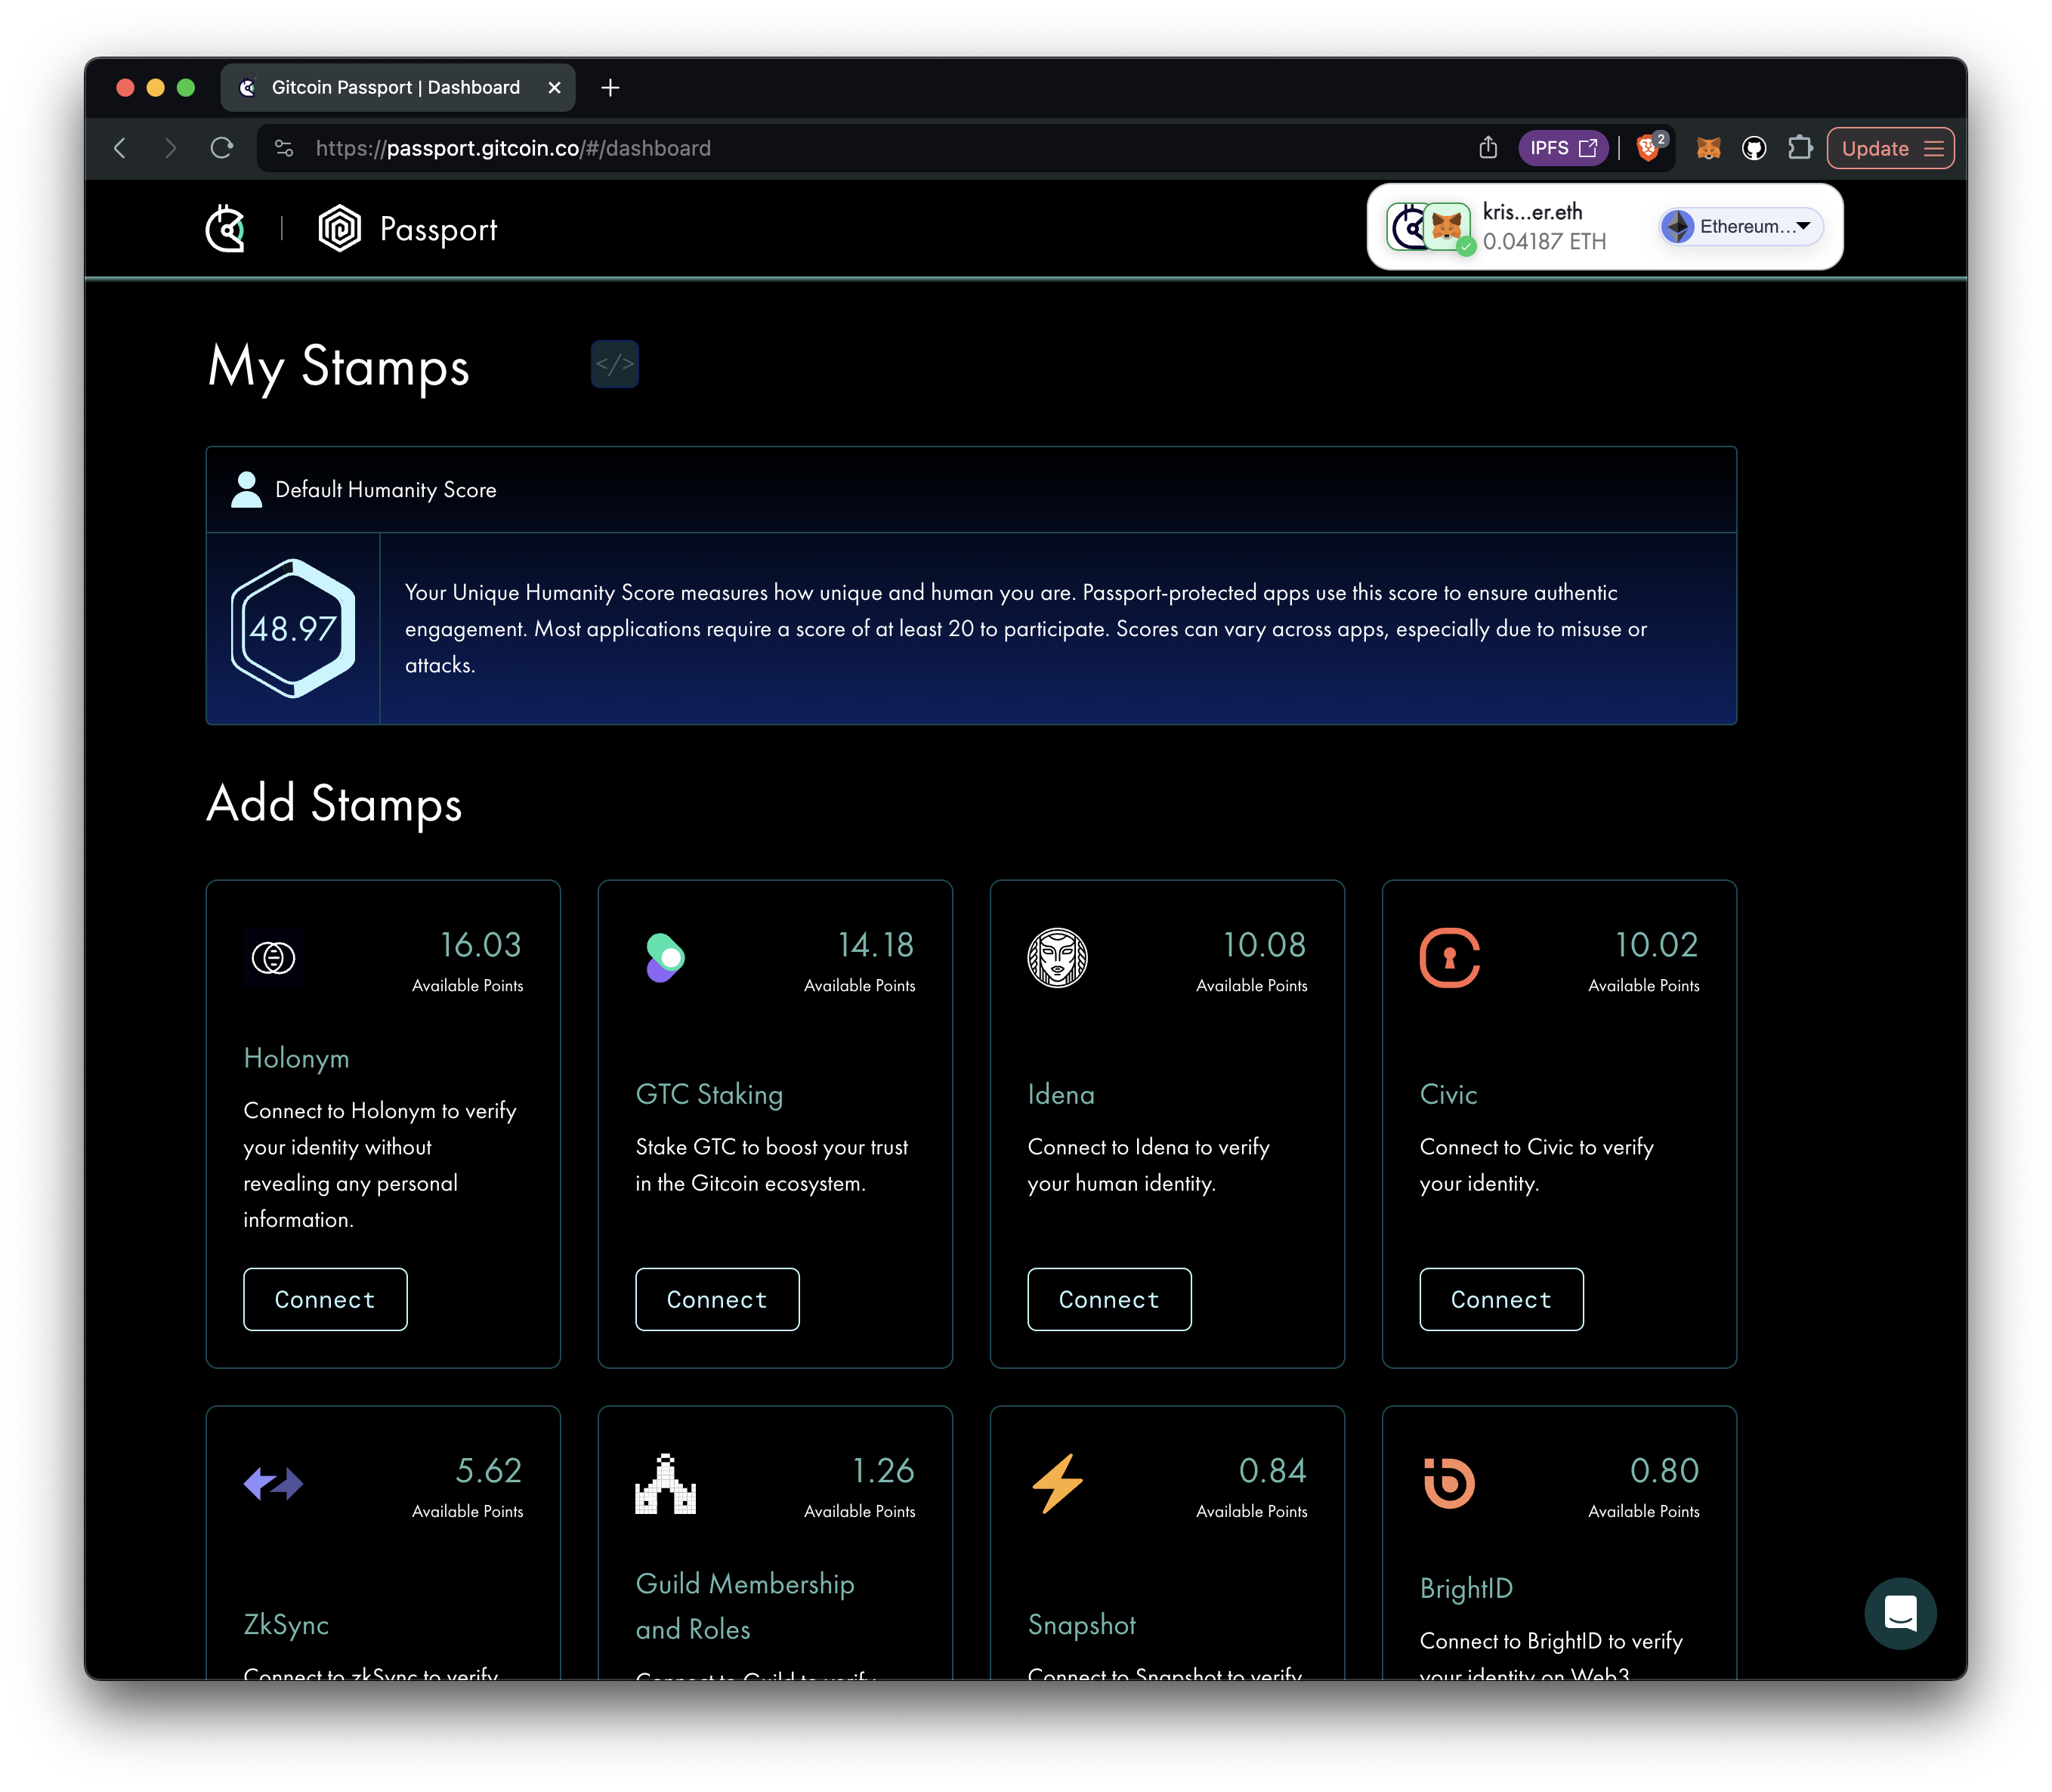Click the person icon next to Default Humanity Score
Screen dimensions: 2052x1792
(246, 489)
